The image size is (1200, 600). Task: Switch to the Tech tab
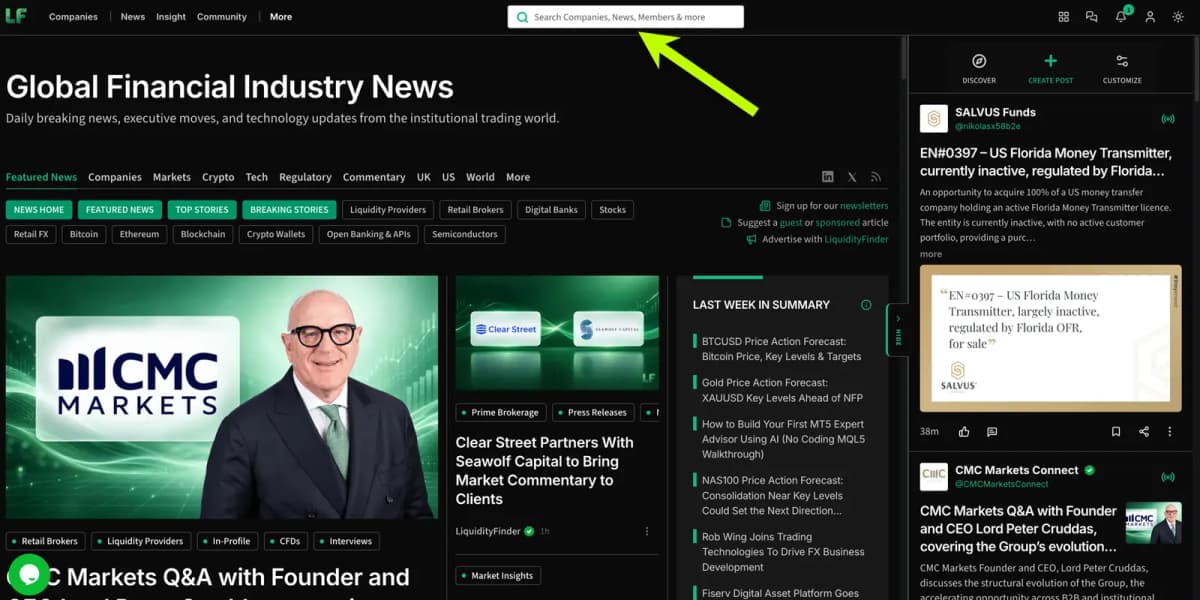(257, 177)
